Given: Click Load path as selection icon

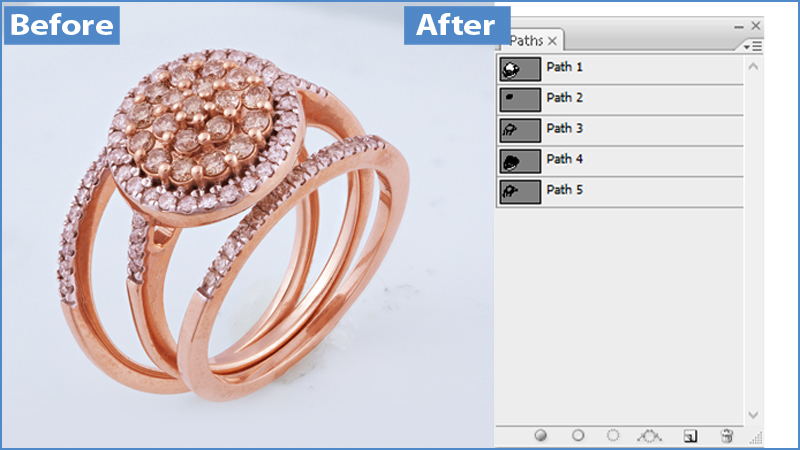Looking at the screenshot, I should [x=613, y=436].
